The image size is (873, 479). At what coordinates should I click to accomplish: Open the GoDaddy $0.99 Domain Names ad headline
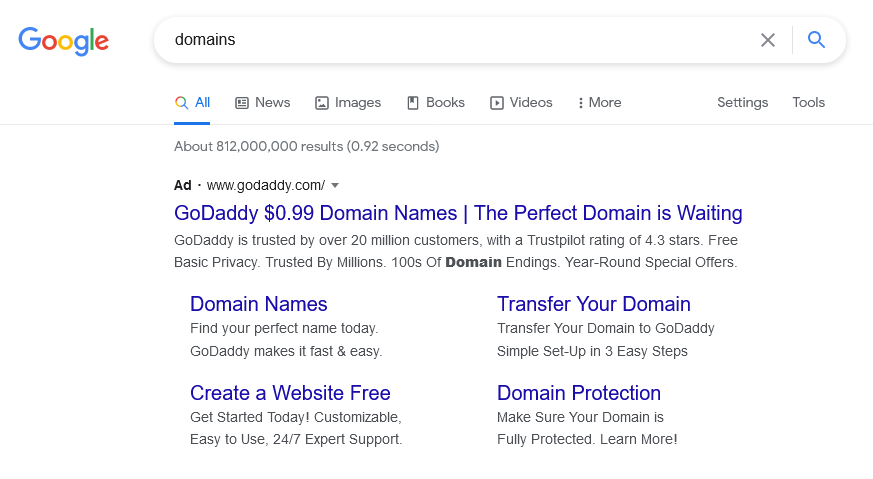pos(458,213)
